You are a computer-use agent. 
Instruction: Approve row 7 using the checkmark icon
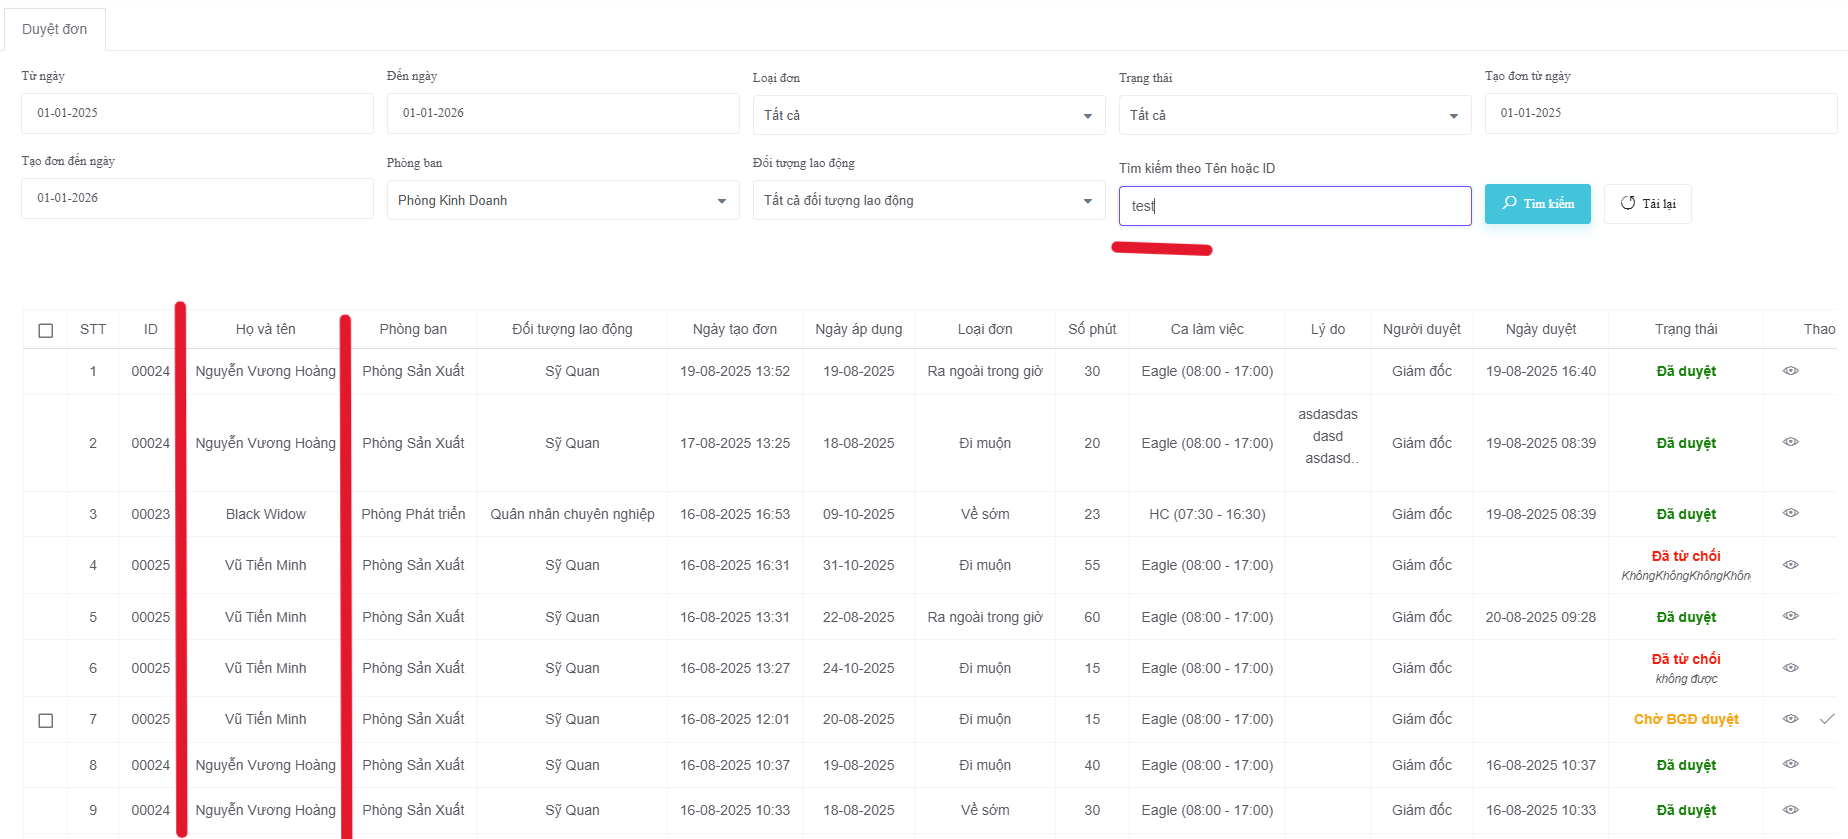1827,719
